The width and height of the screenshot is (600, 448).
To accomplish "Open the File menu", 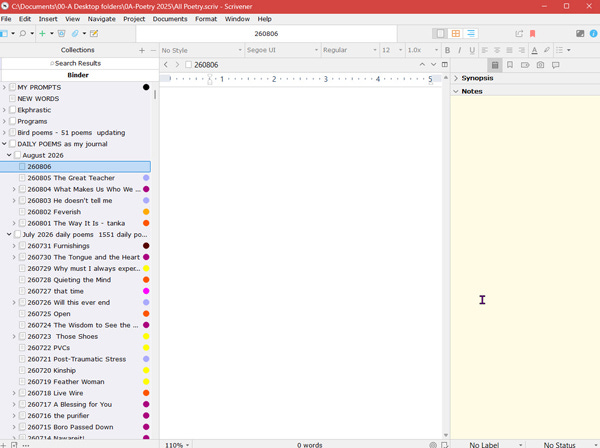I will (x=6, y=19).
